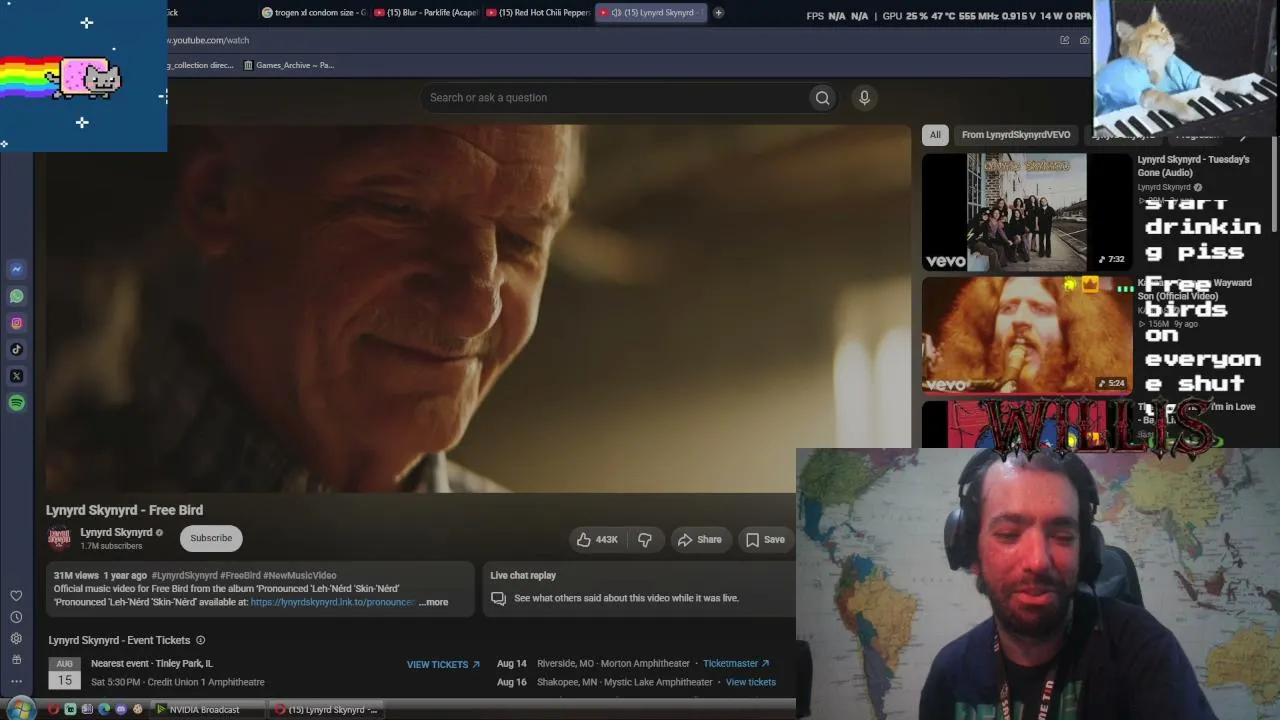Open Instagram in the browser sidebar
The height and width of the screenshot is (720, 1280).
[x=16, y=323]
